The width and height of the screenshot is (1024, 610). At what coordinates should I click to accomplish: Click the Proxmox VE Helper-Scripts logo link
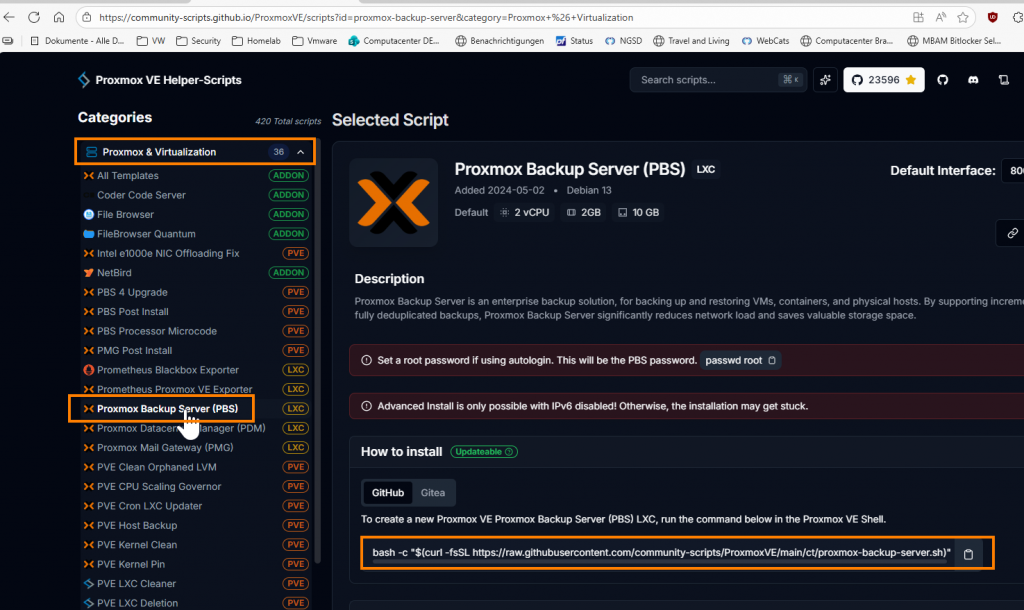point(159,80)
